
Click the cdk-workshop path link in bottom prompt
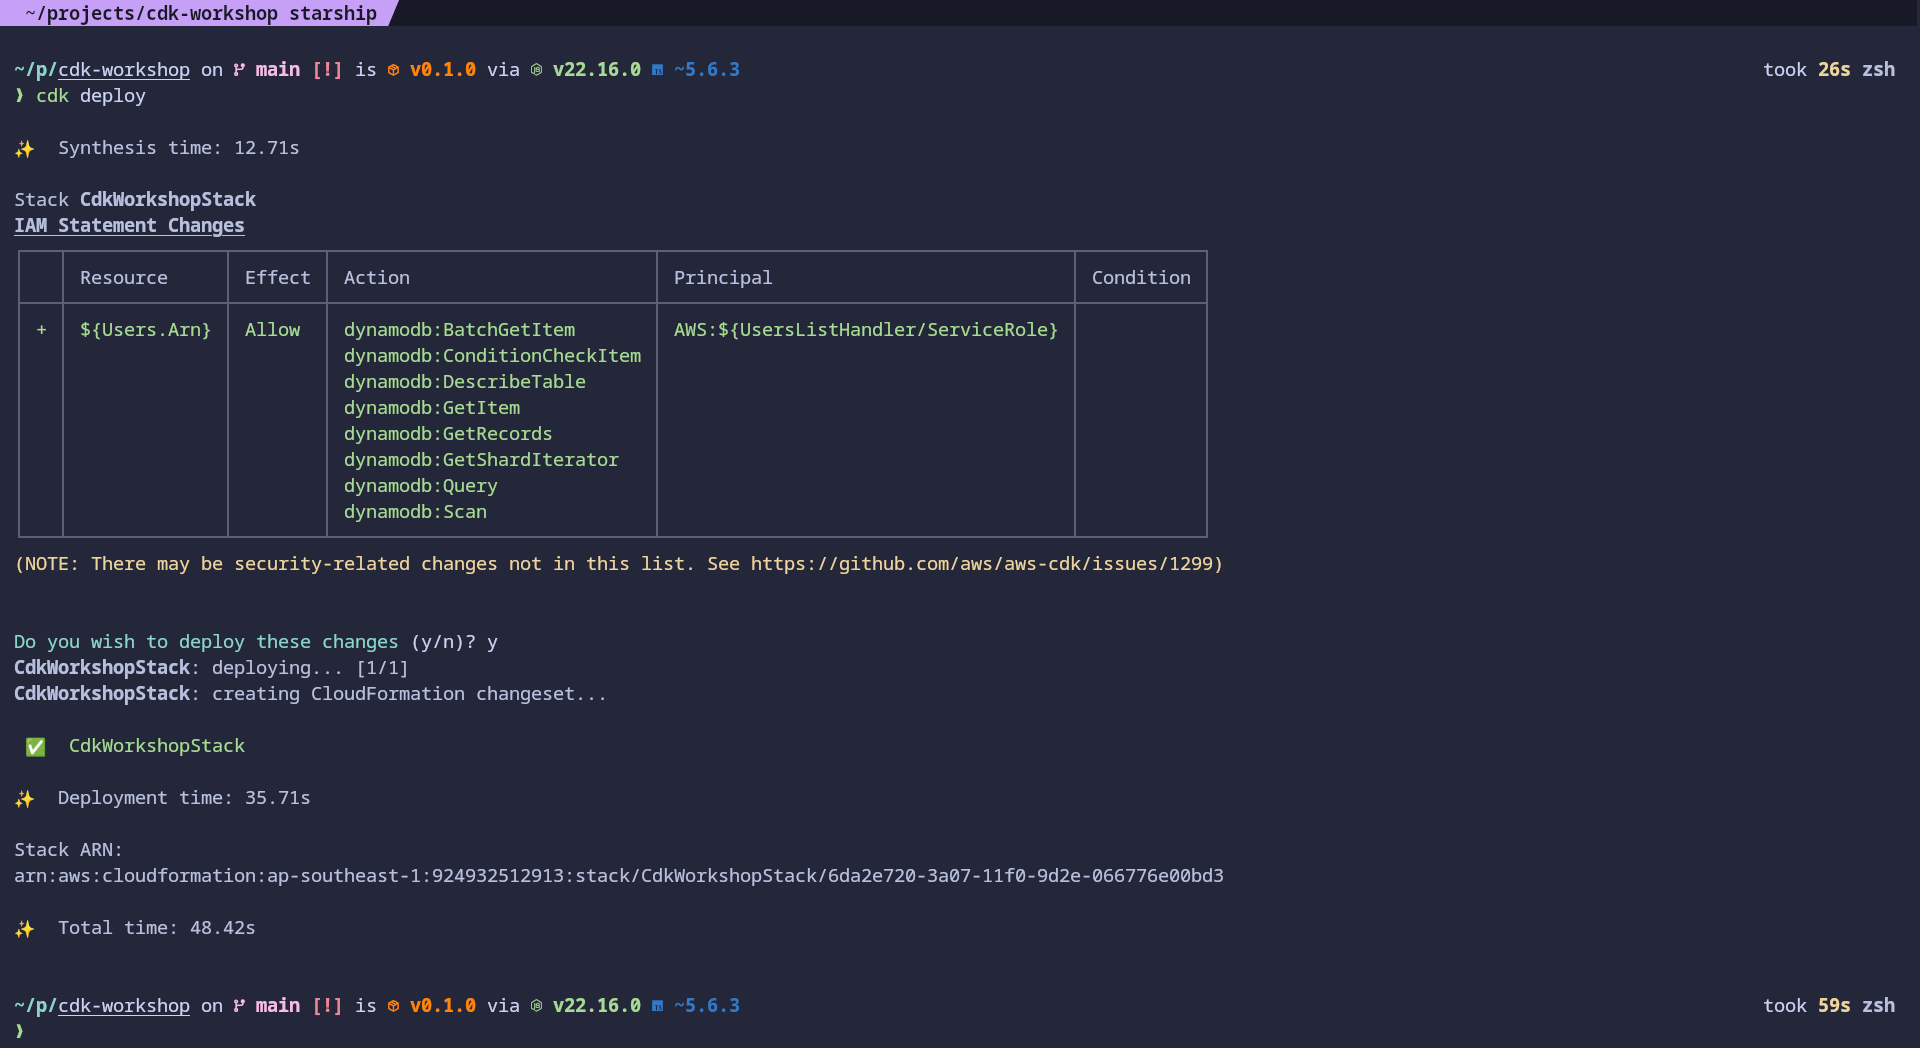pyautogui.click(x=124, y=1006)
